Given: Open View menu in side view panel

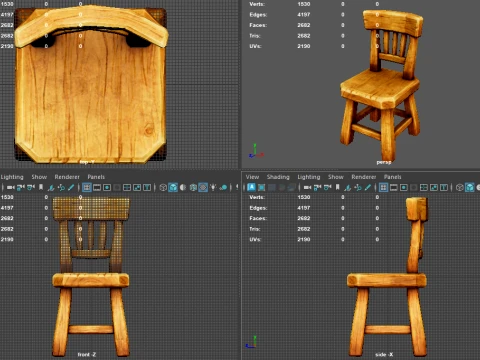Looking at the screenshot, I should tap(252, 177).
